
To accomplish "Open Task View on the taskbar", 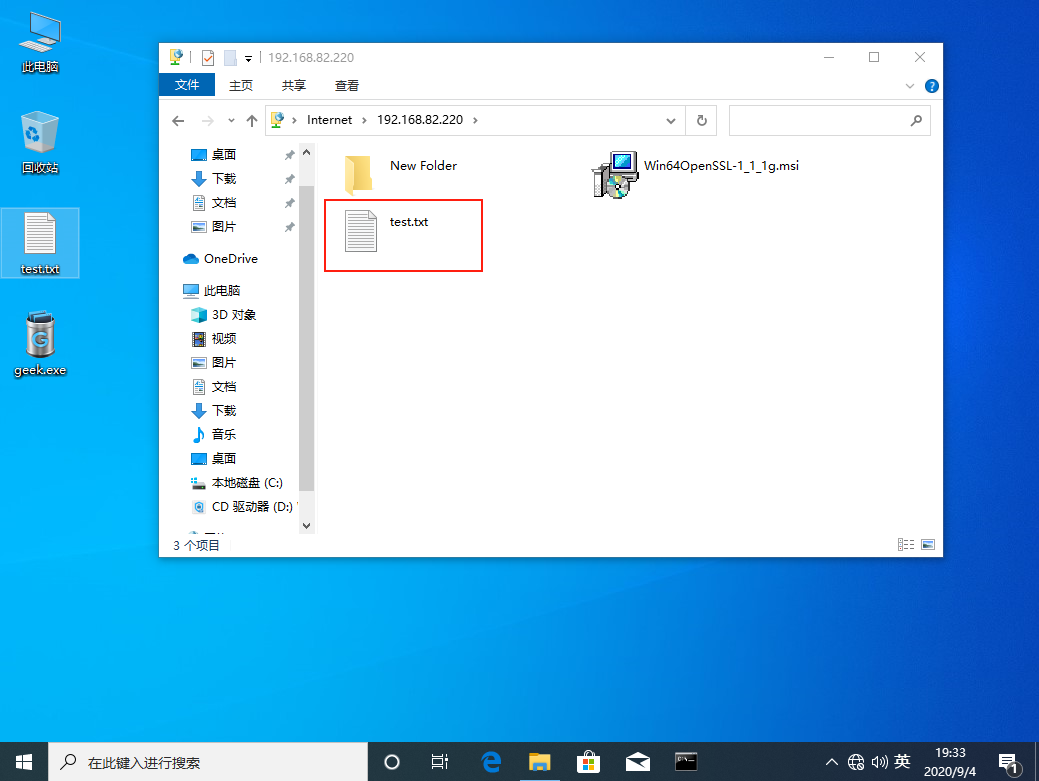I will [x=439, y=762].
